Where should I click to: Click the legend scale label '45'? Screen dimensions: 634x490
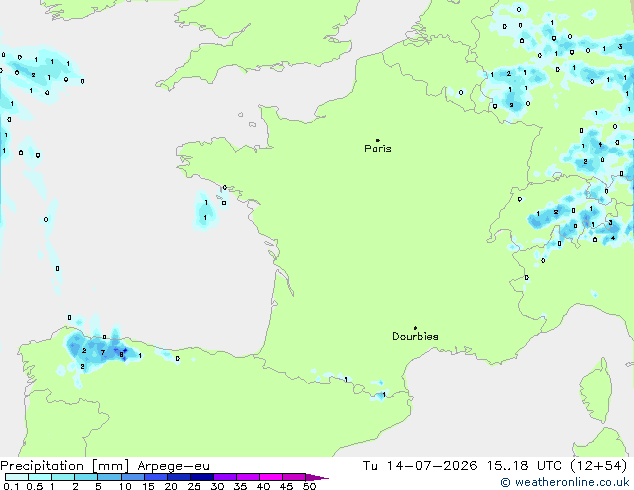click(286, 486)
